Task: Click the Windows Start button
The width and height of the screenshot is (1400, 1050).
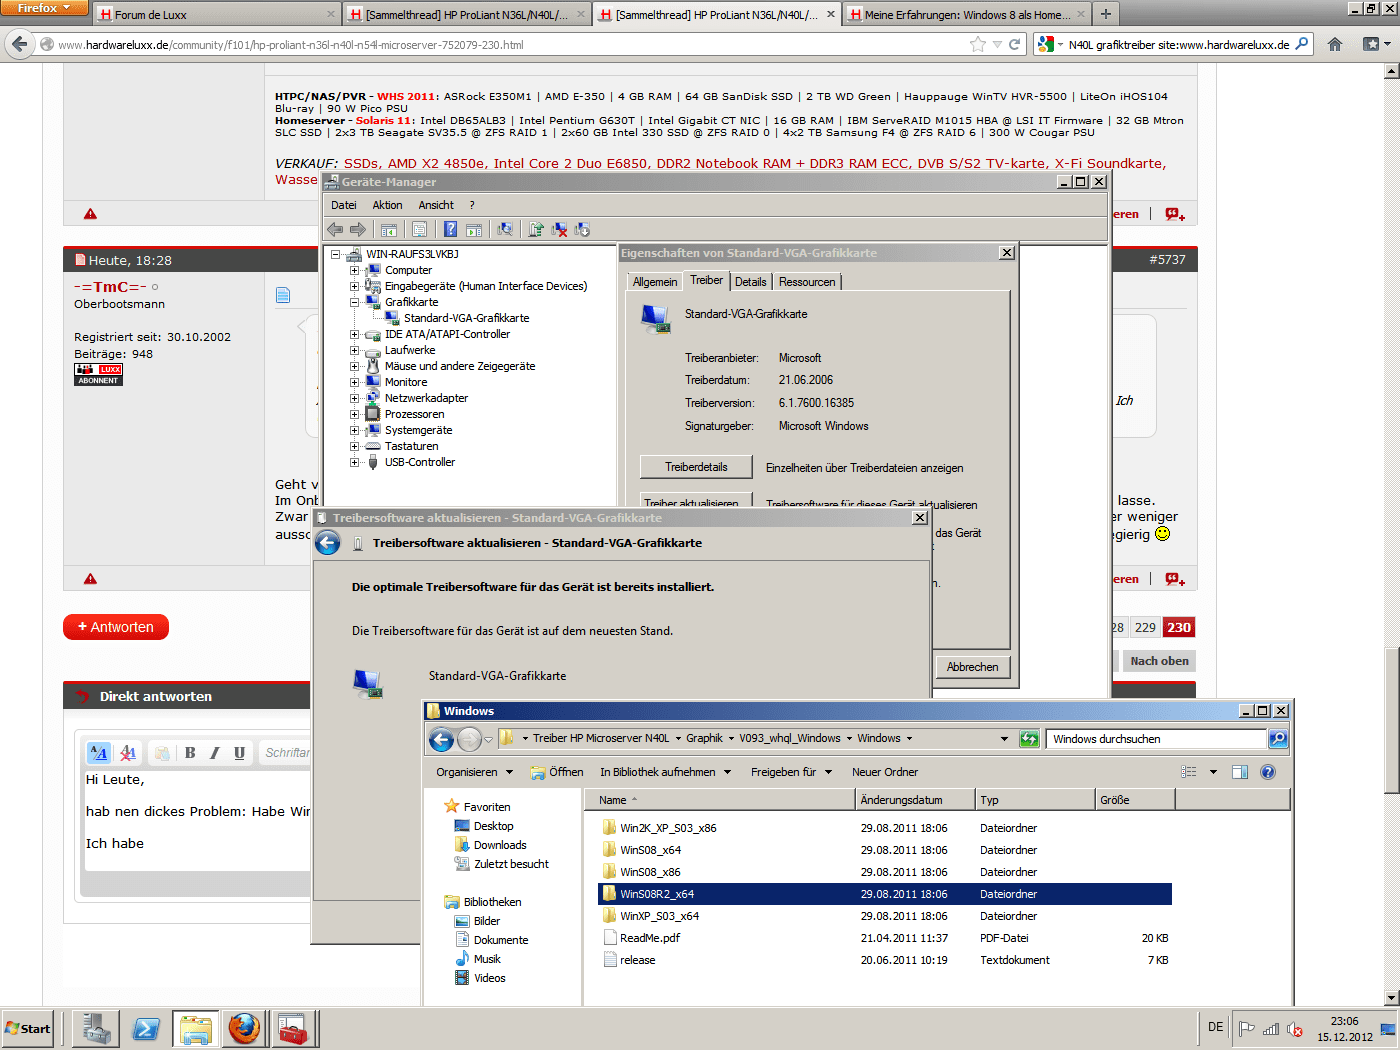Action: (27, 1028)
